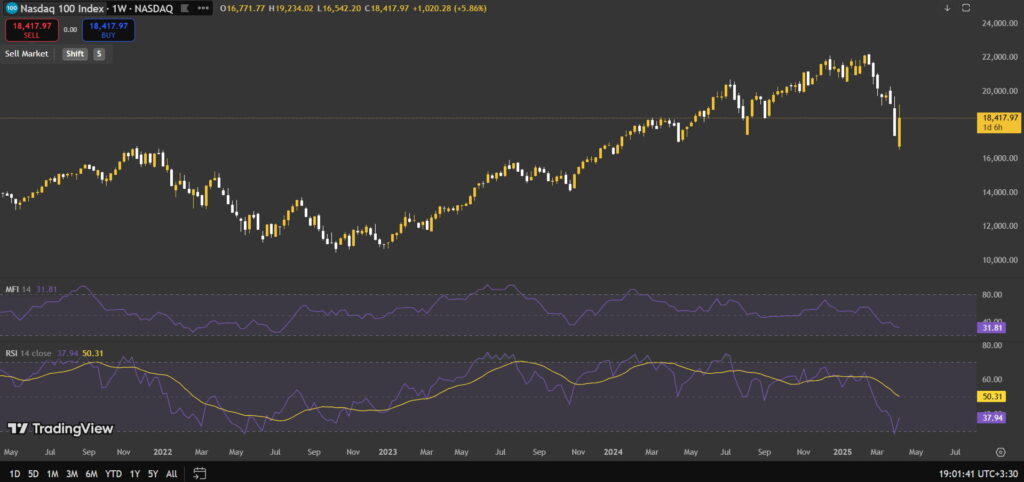Click the flag icon beside NASDAQ
The width and height of the screenshot is (1024, 482).
185,8
